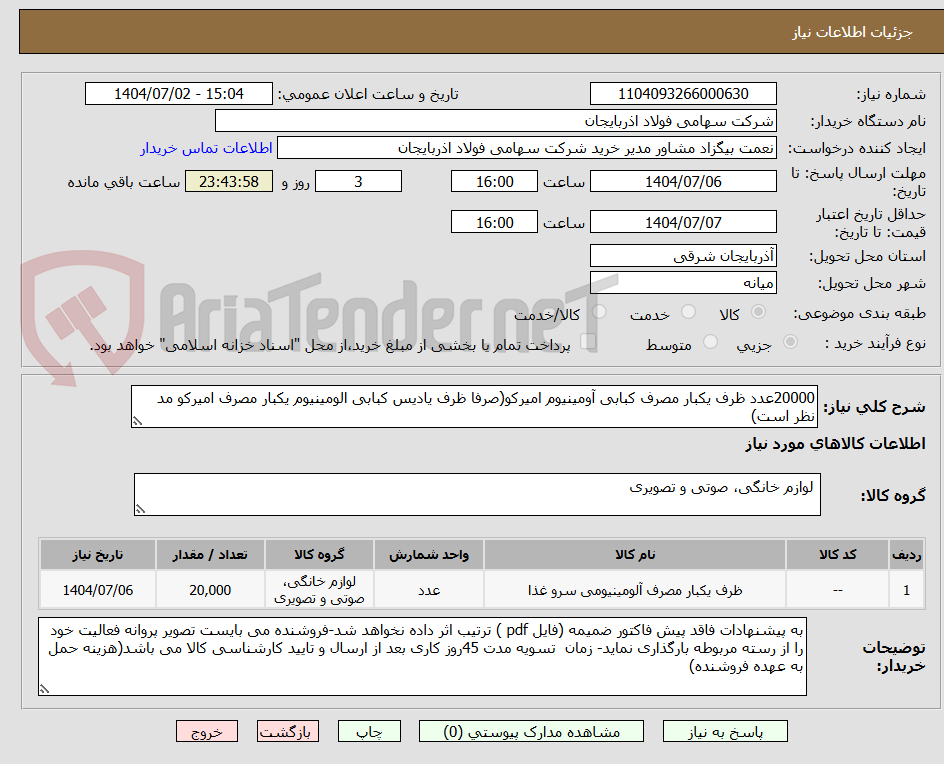Click the خروج exit button
944x764 pixels.
[x=207, y=731]
